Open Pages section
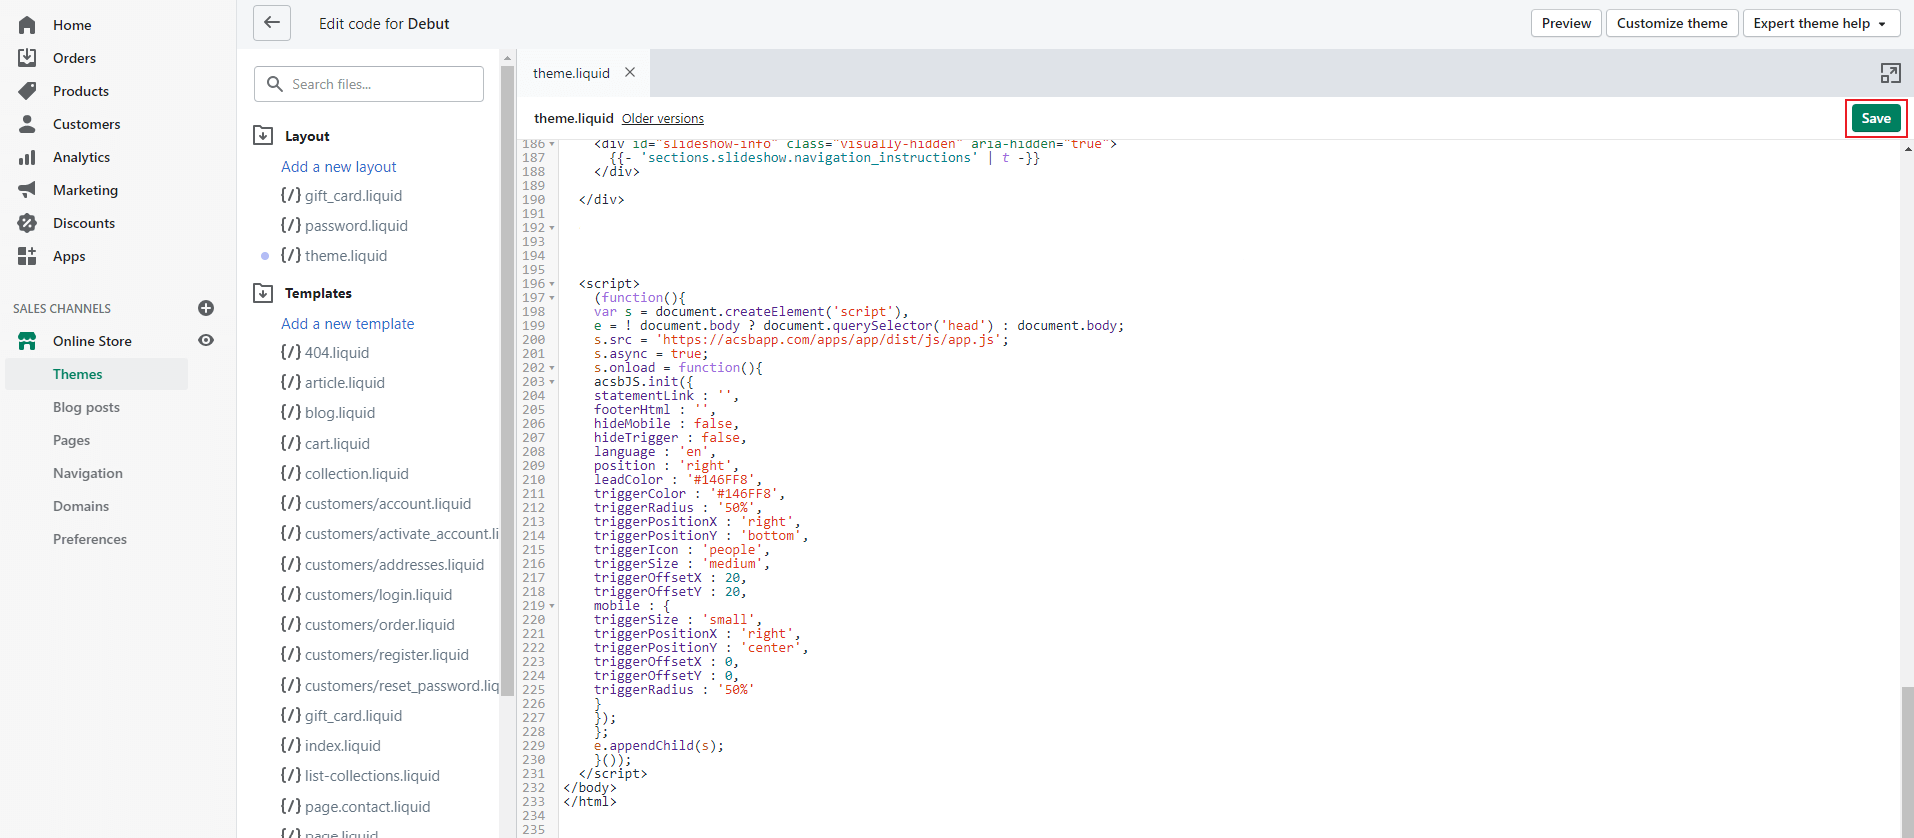Image resolution: width=1914 pixels, height=838 pixels. click(x=71, y=440)
